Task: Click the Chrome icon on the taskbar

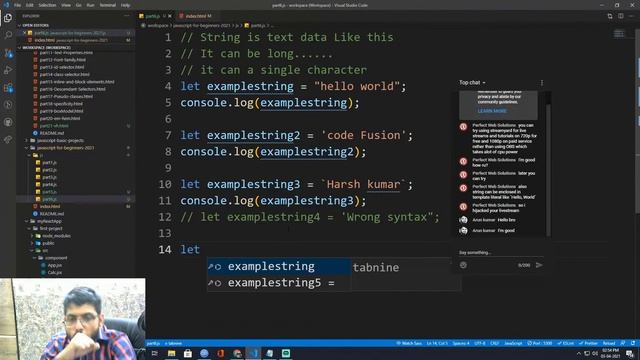Action: click(237, 353)
